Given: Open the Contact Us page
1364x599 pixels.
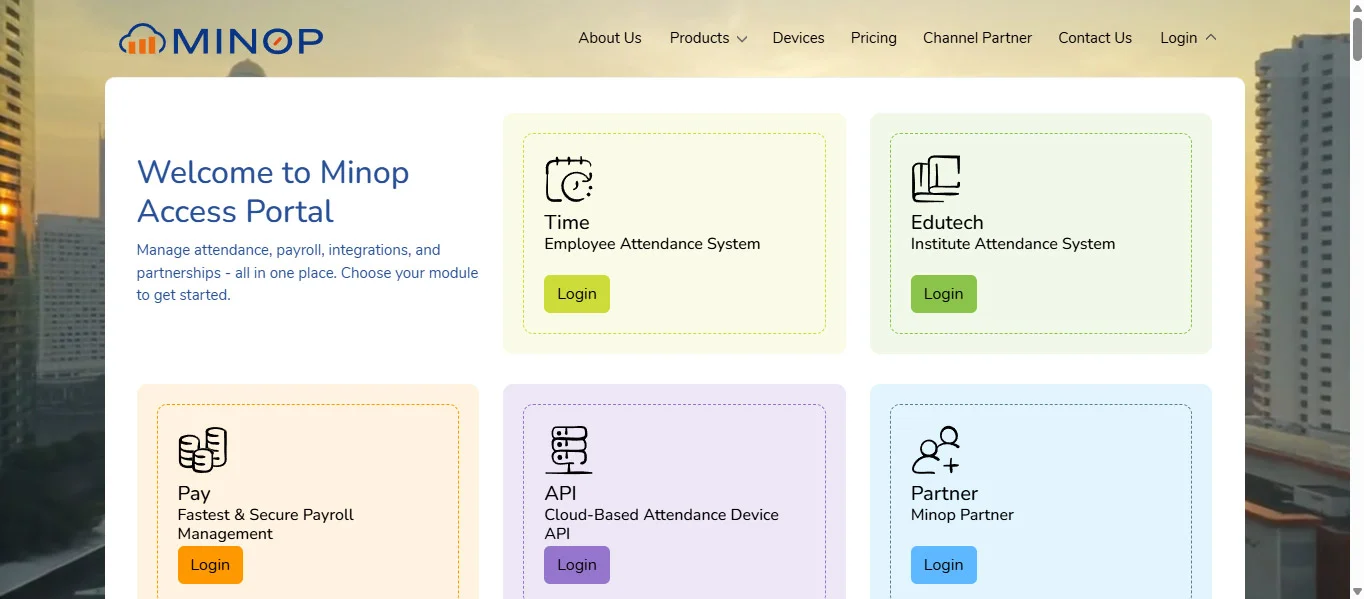Looking at the screenshot, I should (1095, 38).
